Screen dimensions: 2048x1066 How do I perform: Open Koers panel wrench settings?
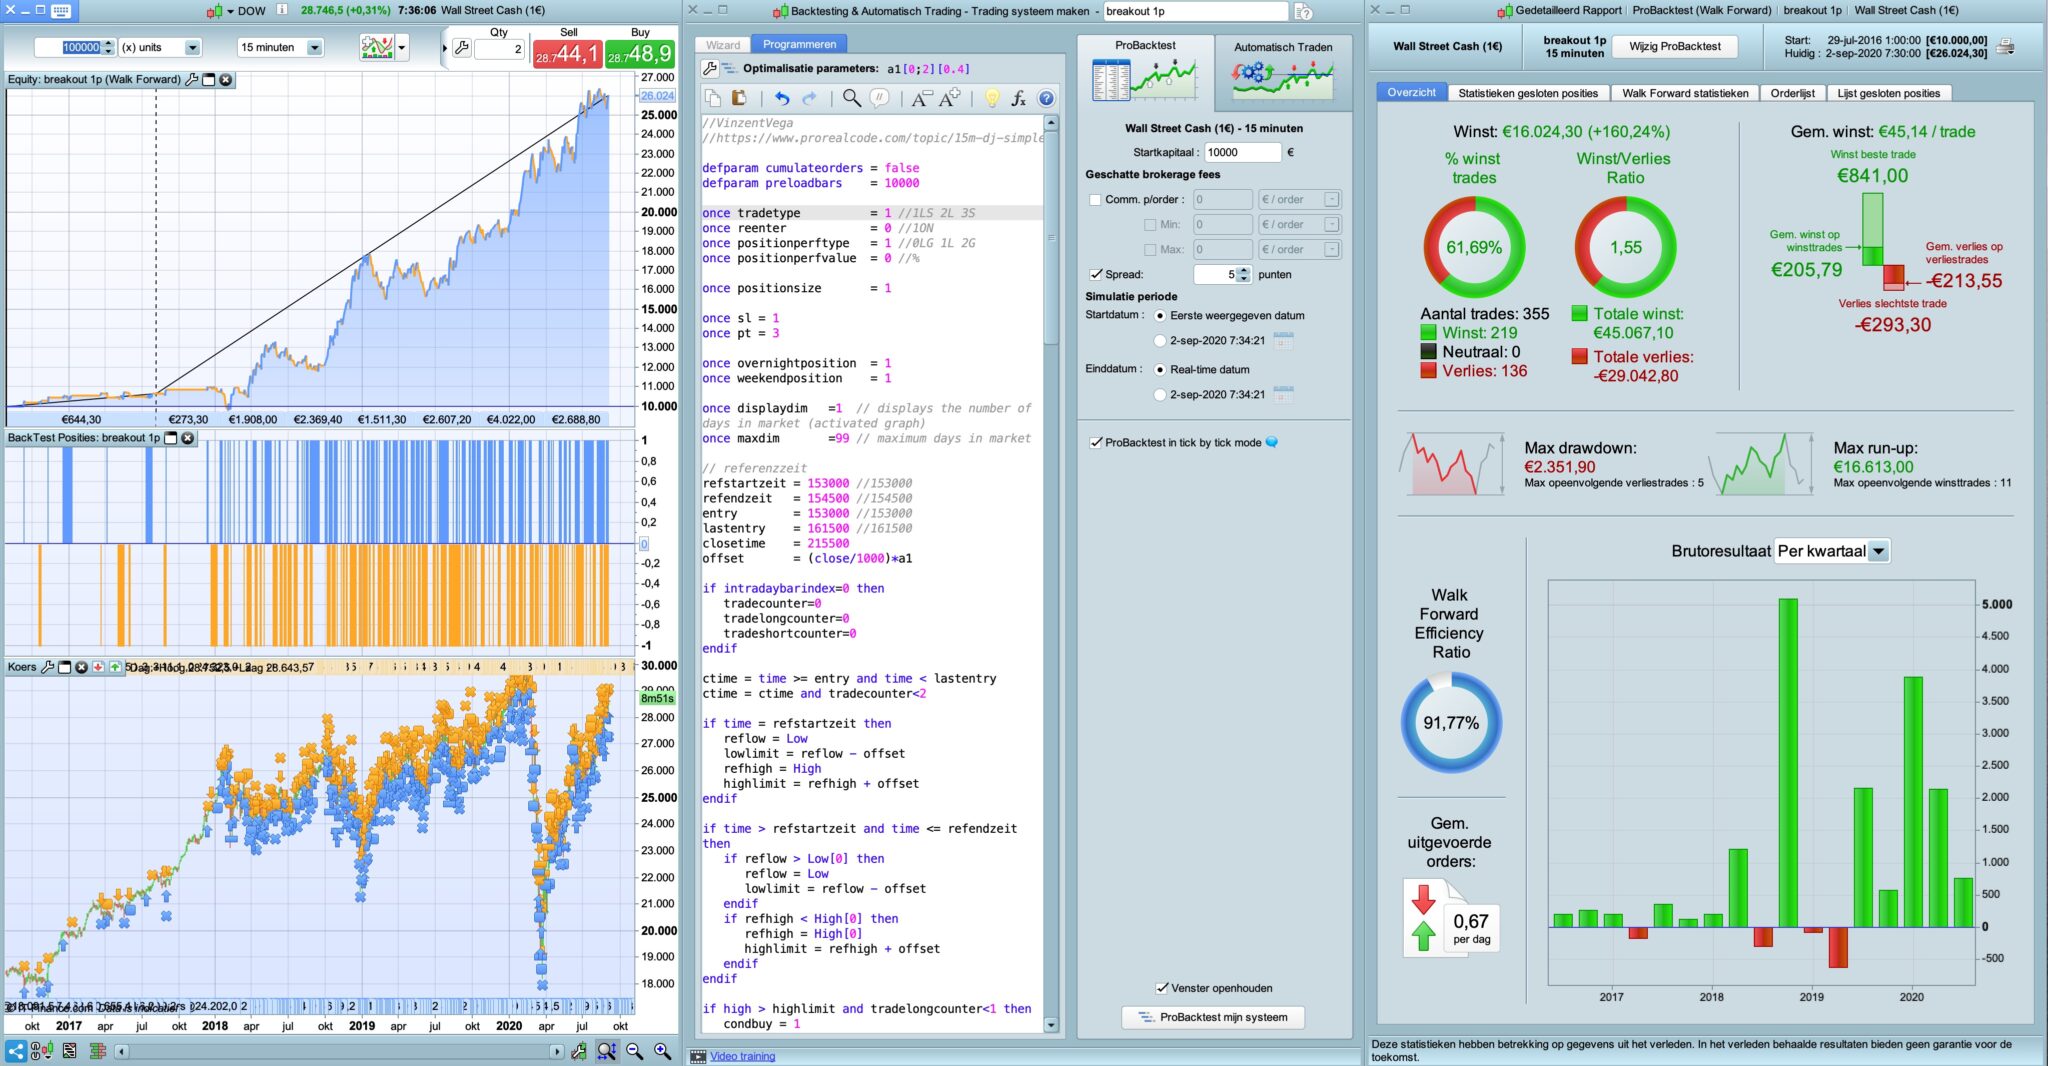click(x=47, y=667)
